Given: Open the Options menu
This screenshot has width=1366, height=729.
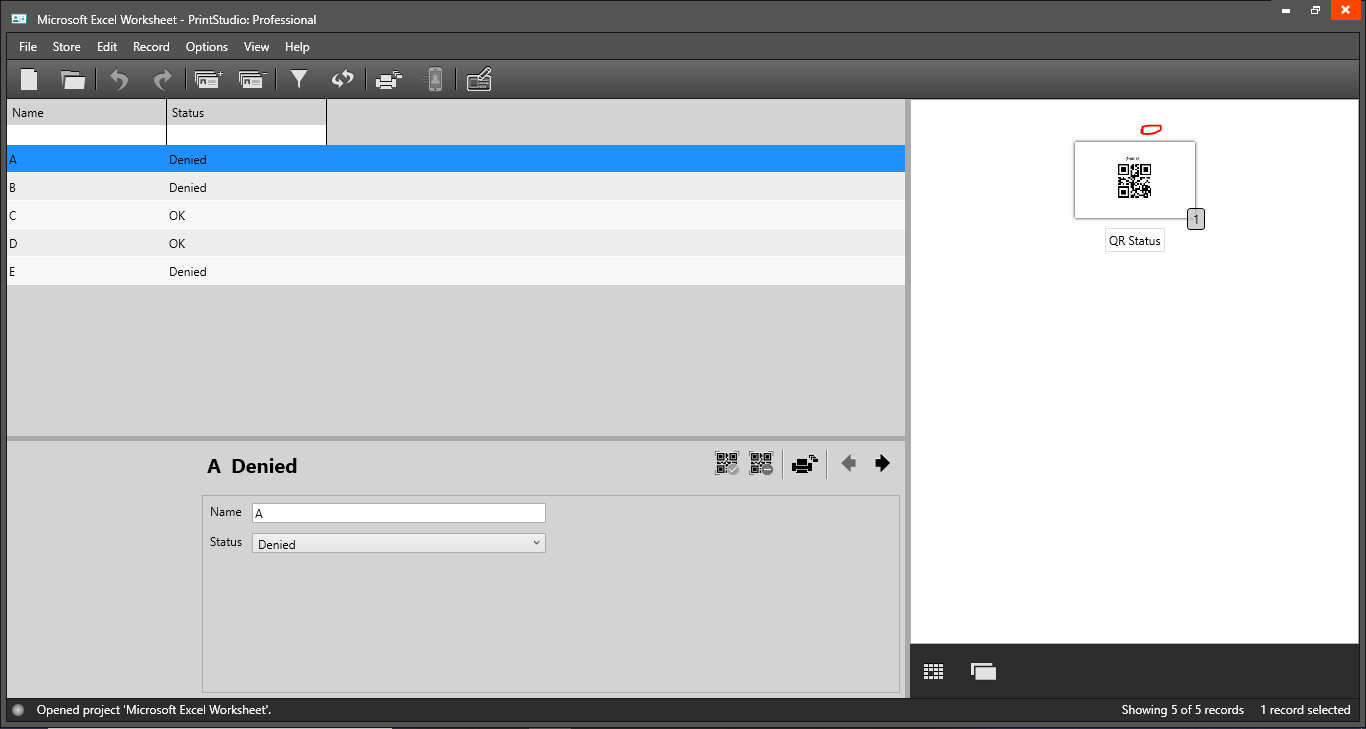Looking at the screenshot, I should click(x=206, y=46).
